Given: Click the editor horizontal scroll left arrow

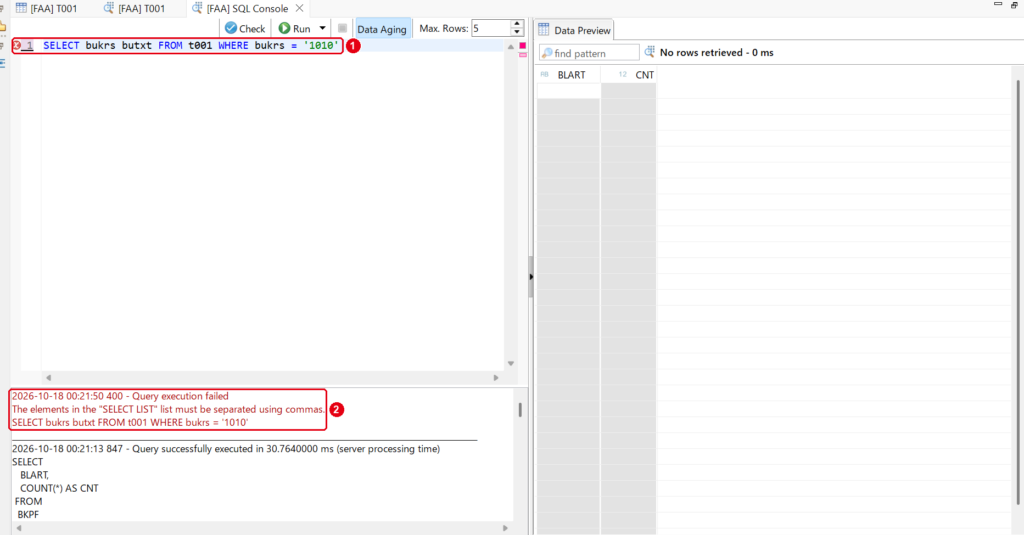Looking at the screenshot, I should (x=48, y=378).
